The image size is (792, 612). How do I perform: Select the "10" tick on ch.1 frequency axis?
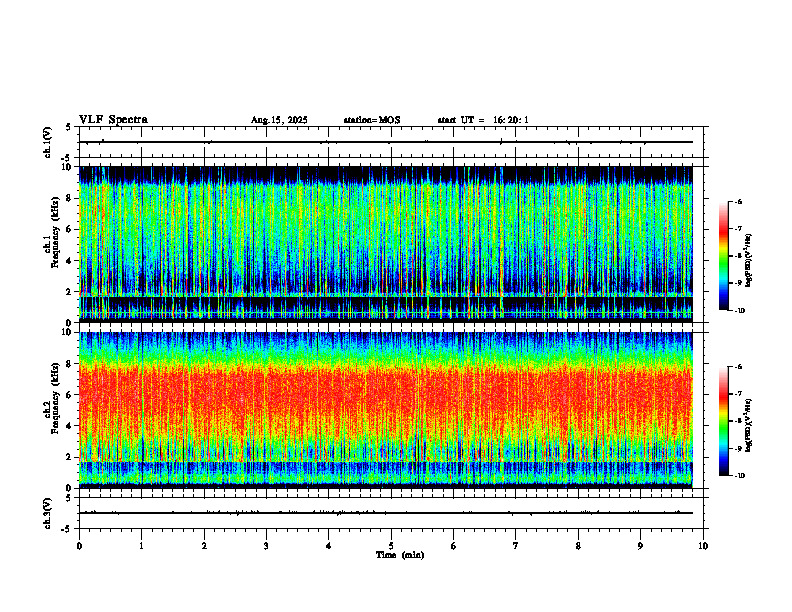[x=68, y=167]
